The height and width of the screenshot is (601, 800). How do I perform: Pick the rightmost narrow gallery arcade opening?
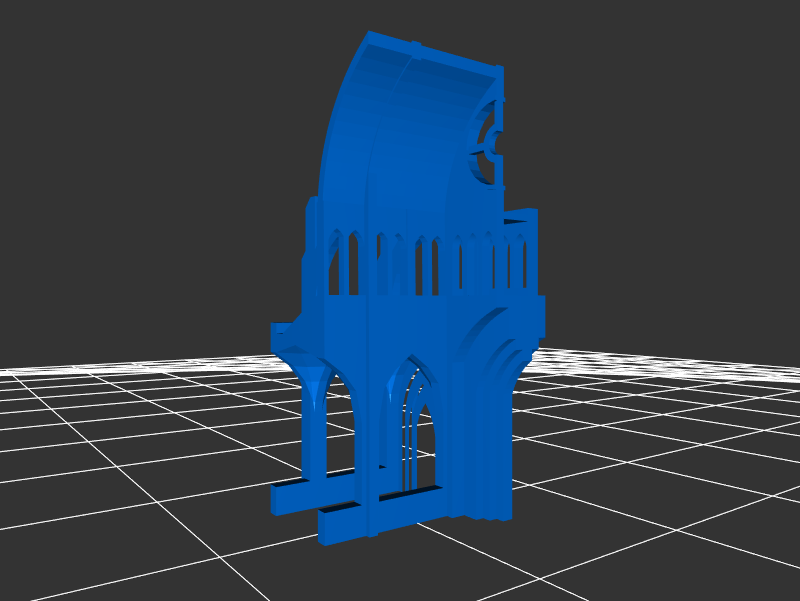(x=521, y=262)
